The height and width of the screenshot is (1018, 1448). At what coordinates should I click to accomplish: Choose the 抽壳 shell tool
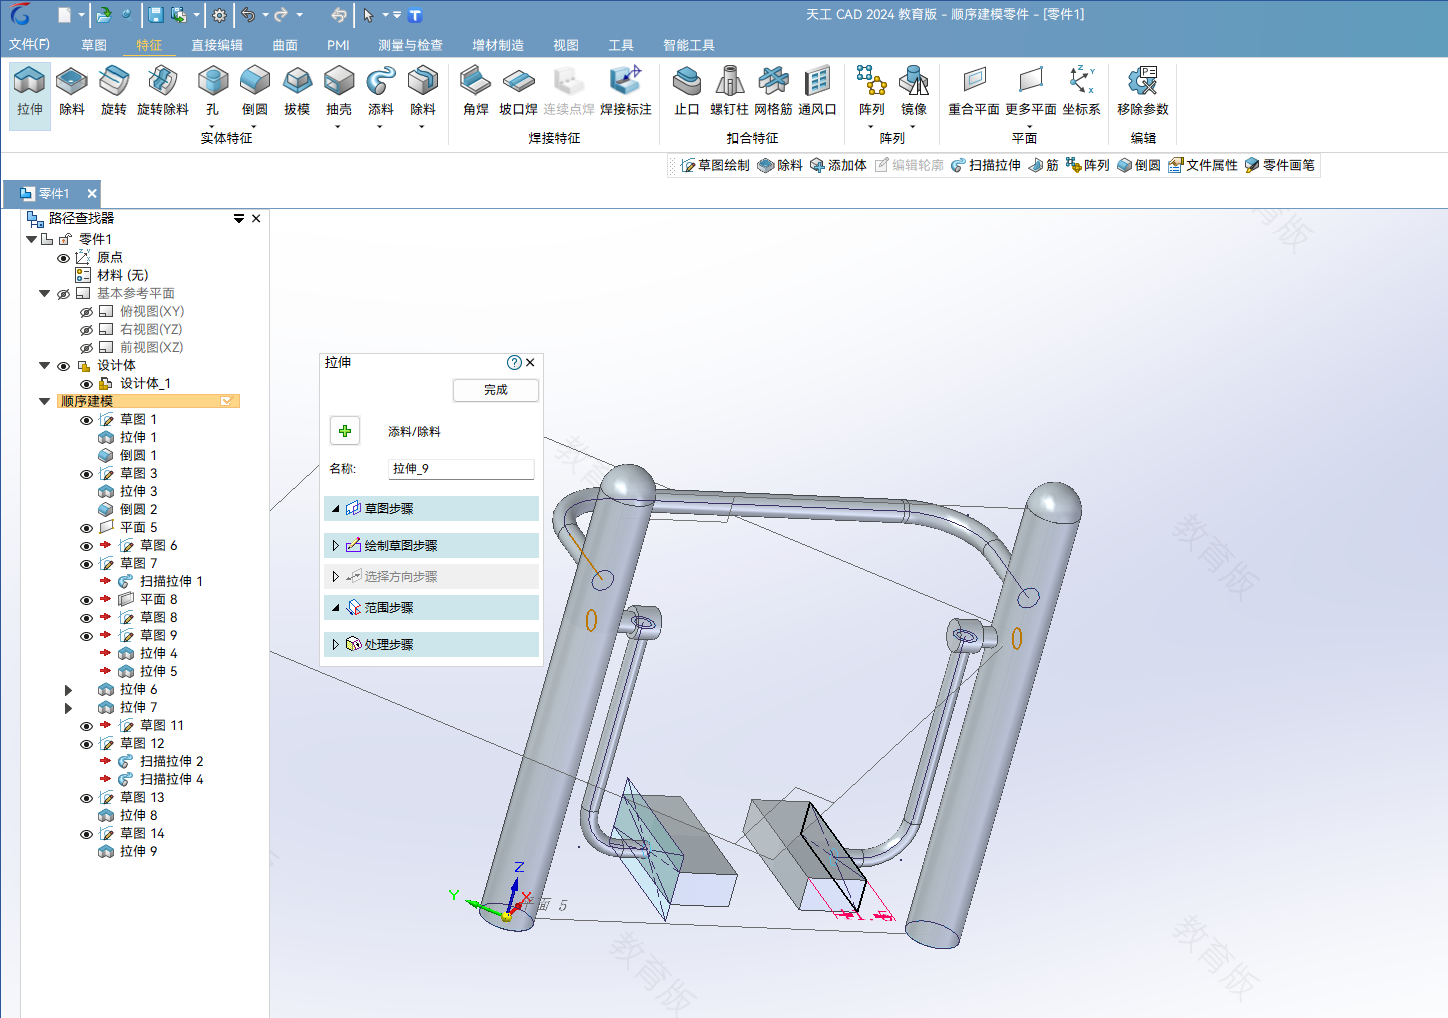tap(339, 91)
